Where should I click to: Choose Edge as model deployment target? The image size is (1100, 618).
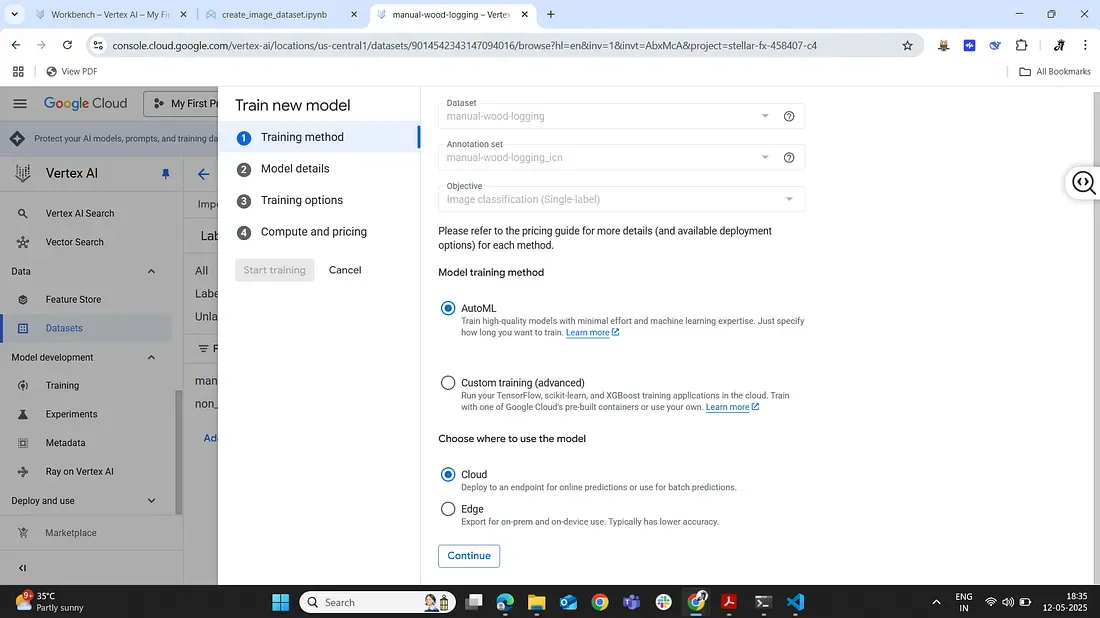point(448,509)
